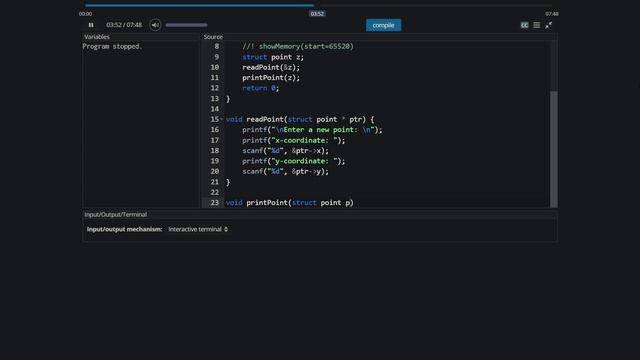This screenshot has height=360, width=640.
Task: Select the Variables panel header
Action: point(97,37)
